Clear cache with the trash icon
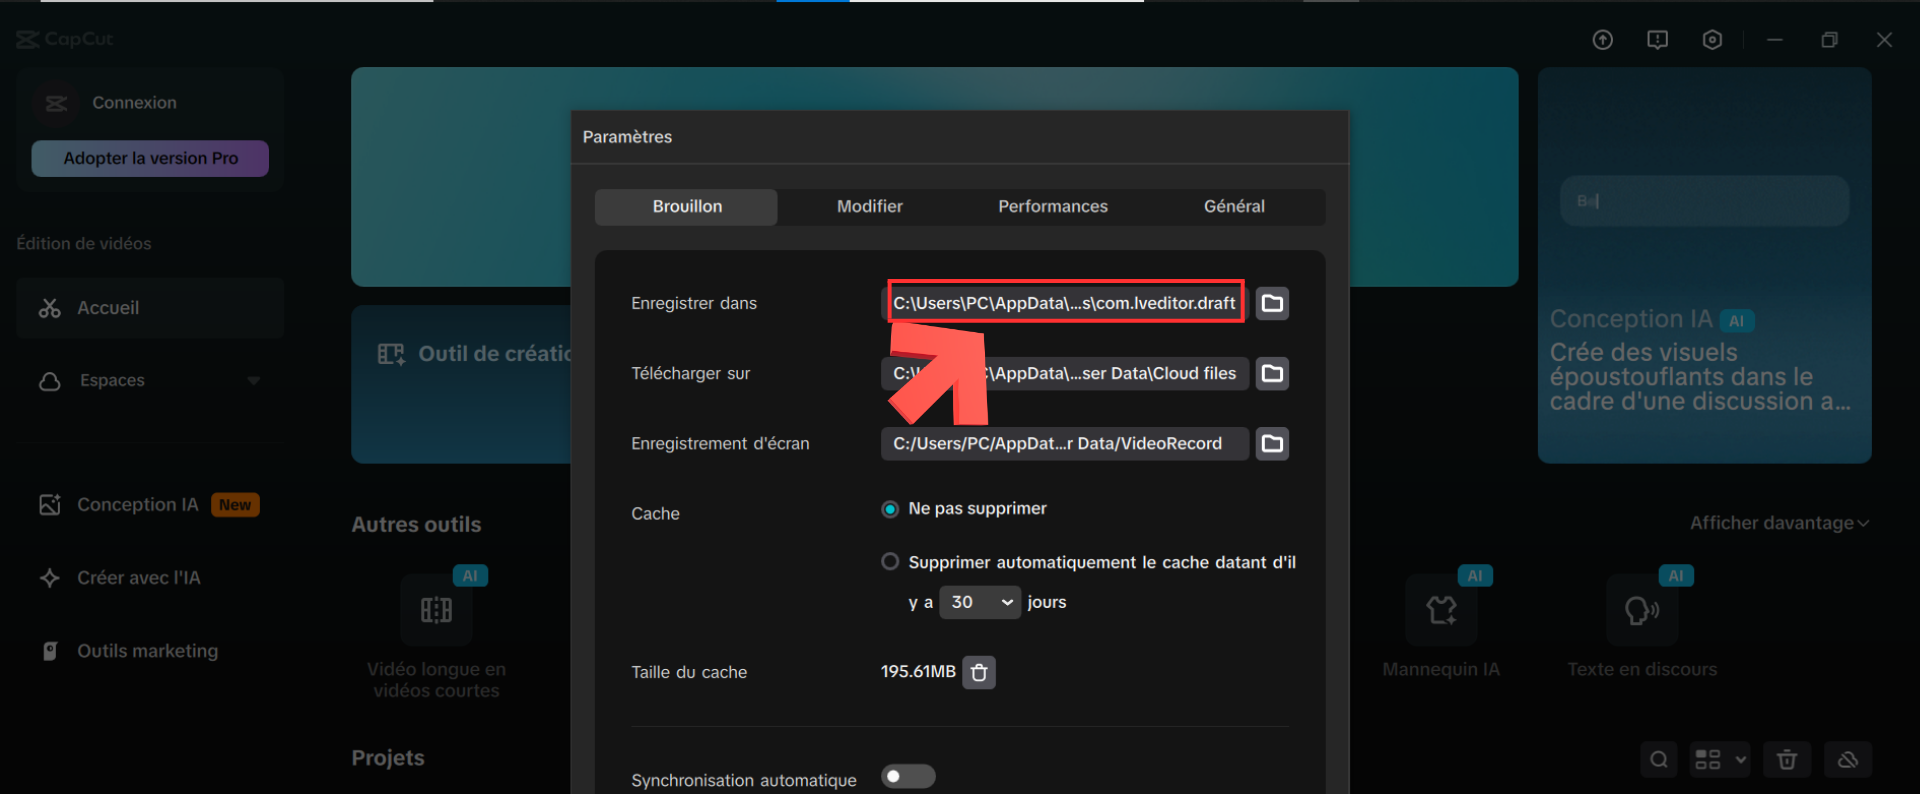This screenshot has height=794, width=1920. (979, 672)
